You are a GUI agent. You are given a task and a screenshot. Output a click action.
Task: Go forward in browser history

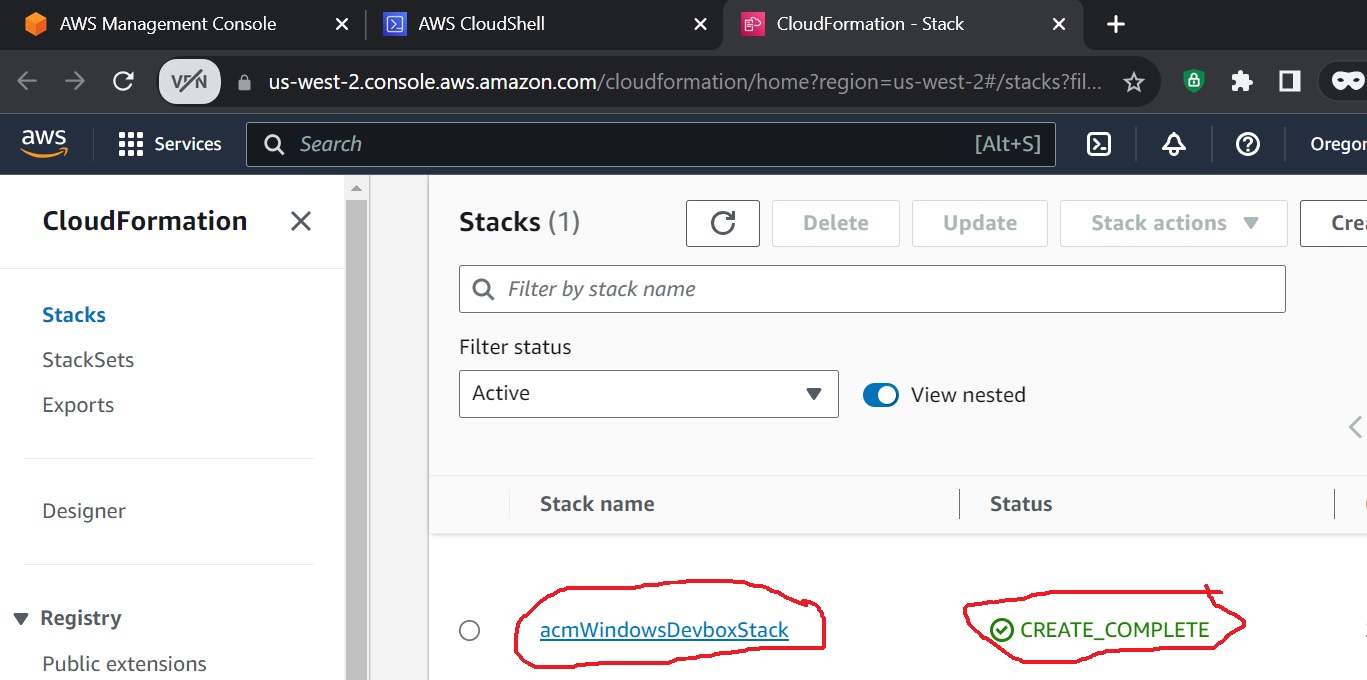pos(75,81)
